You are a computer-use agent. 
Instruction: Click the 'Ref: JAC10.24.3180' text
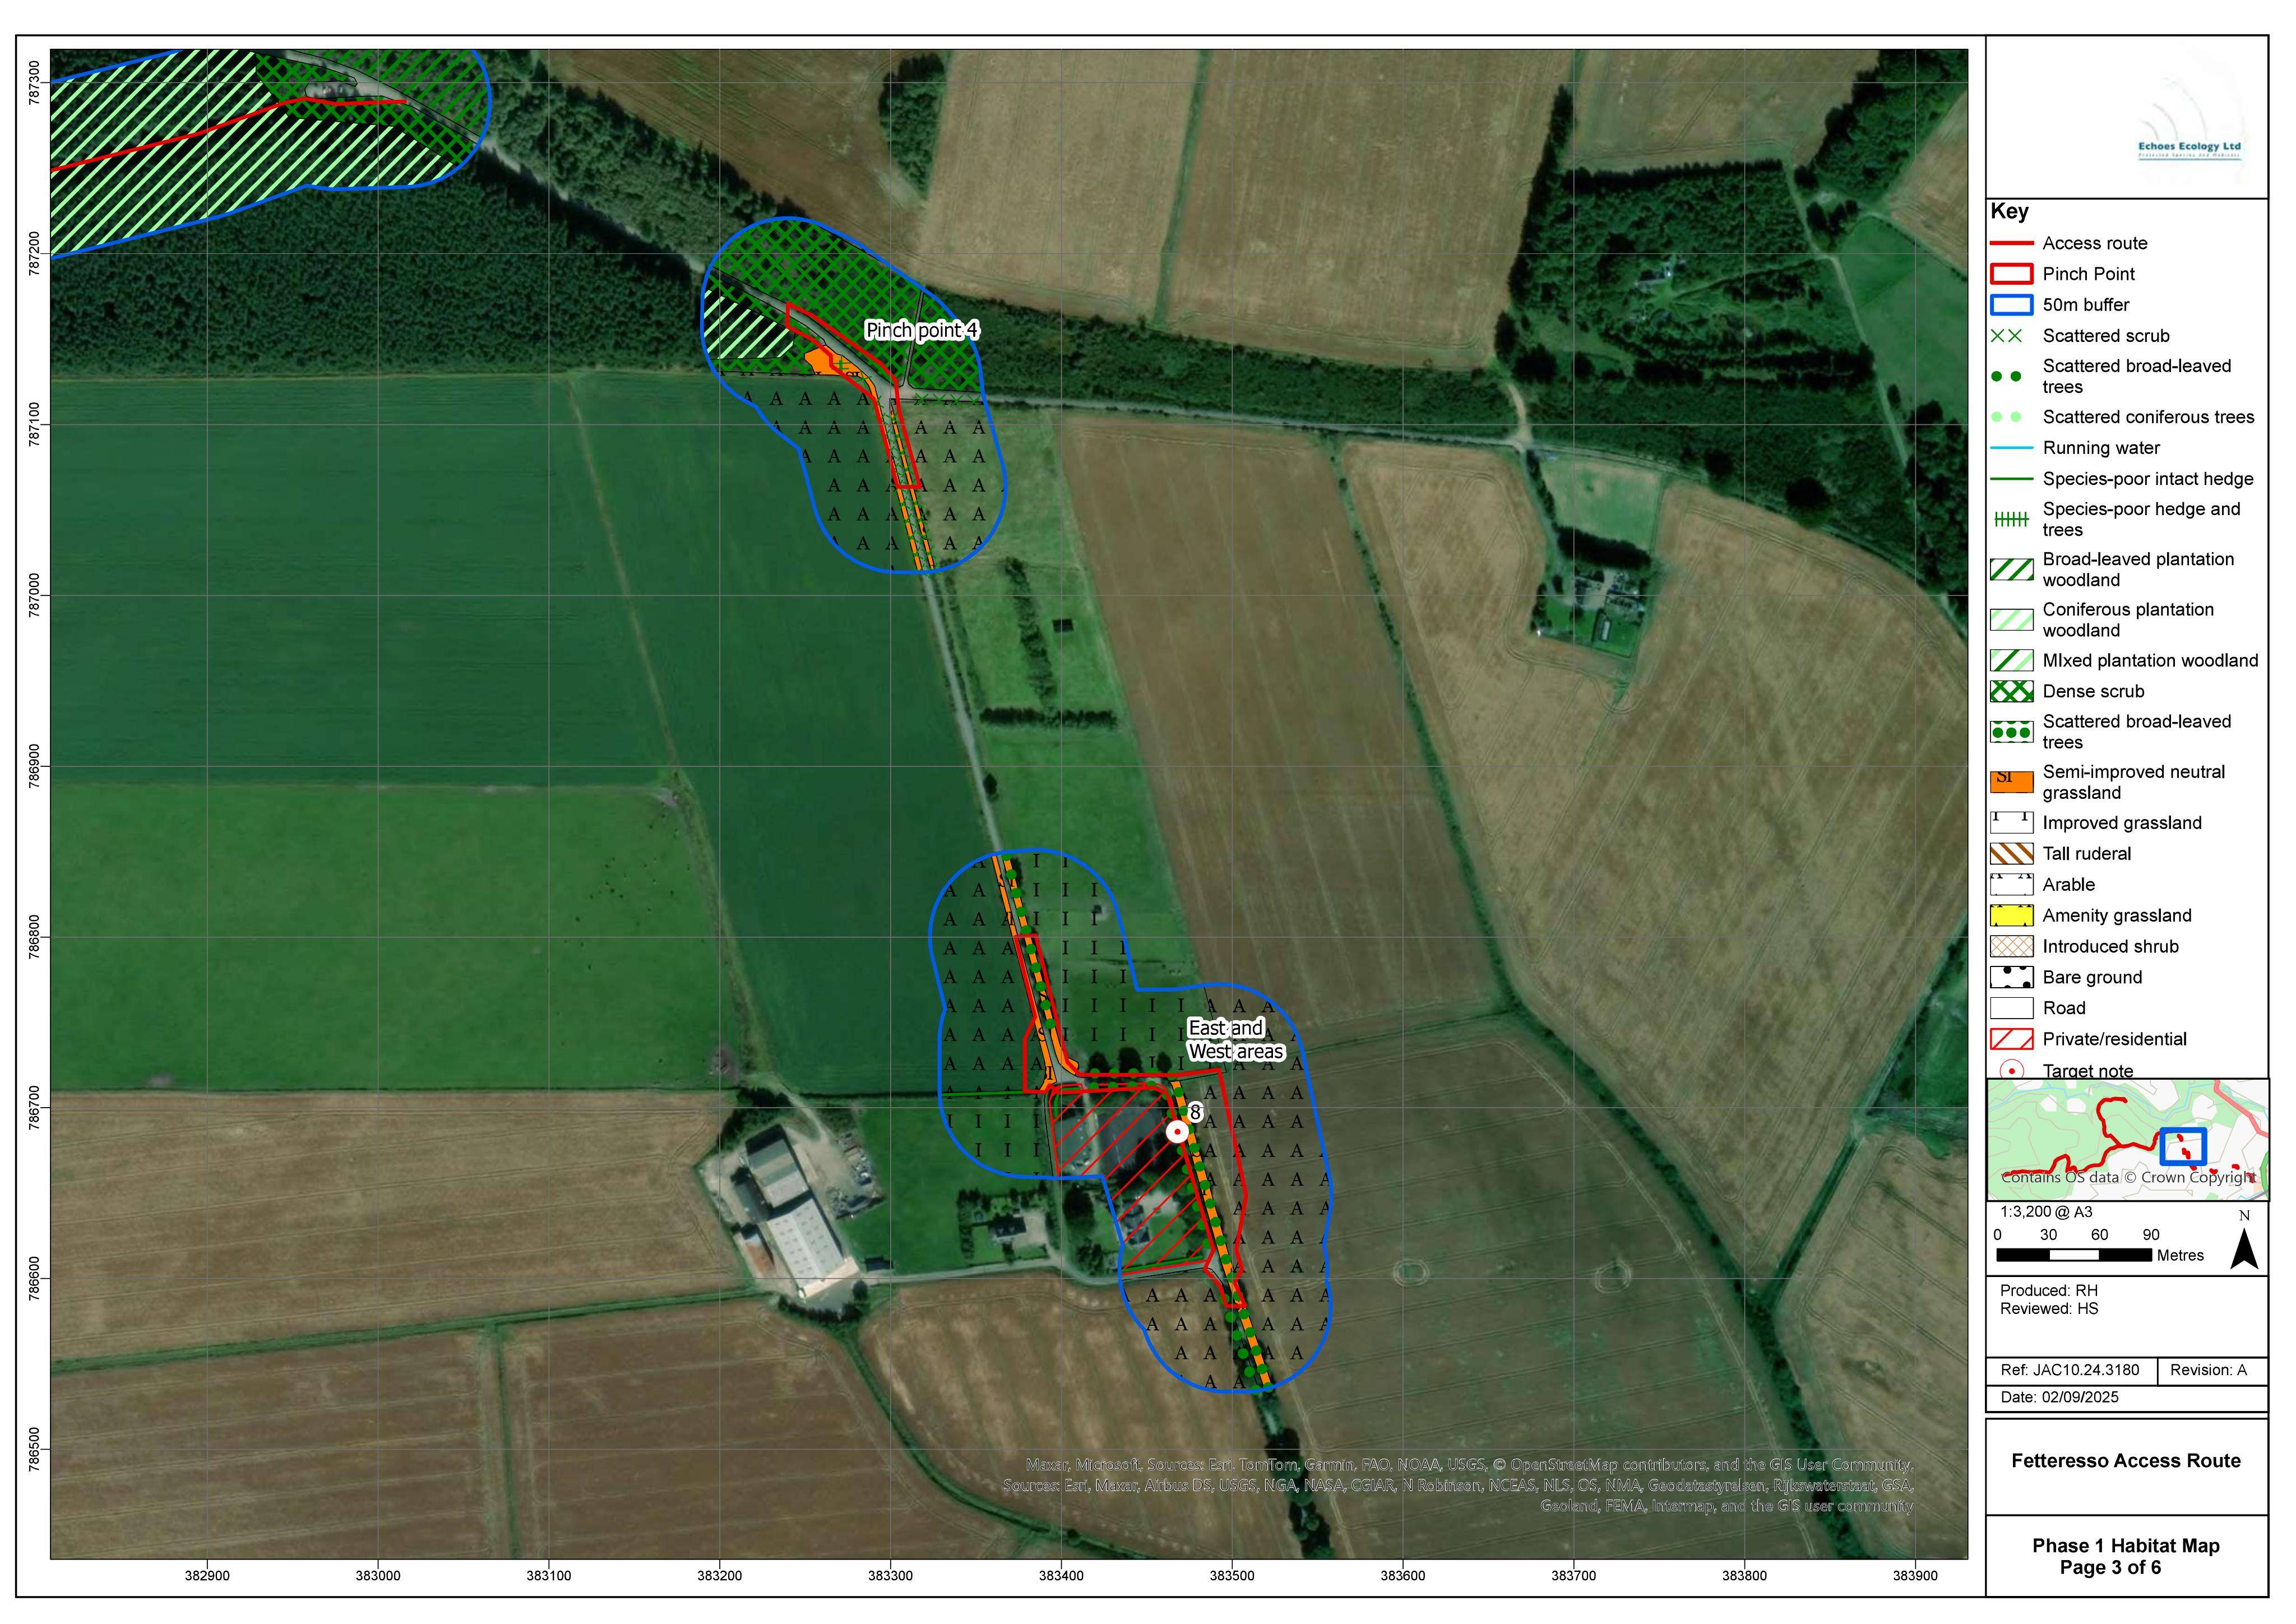[x=2070, y=1371]
